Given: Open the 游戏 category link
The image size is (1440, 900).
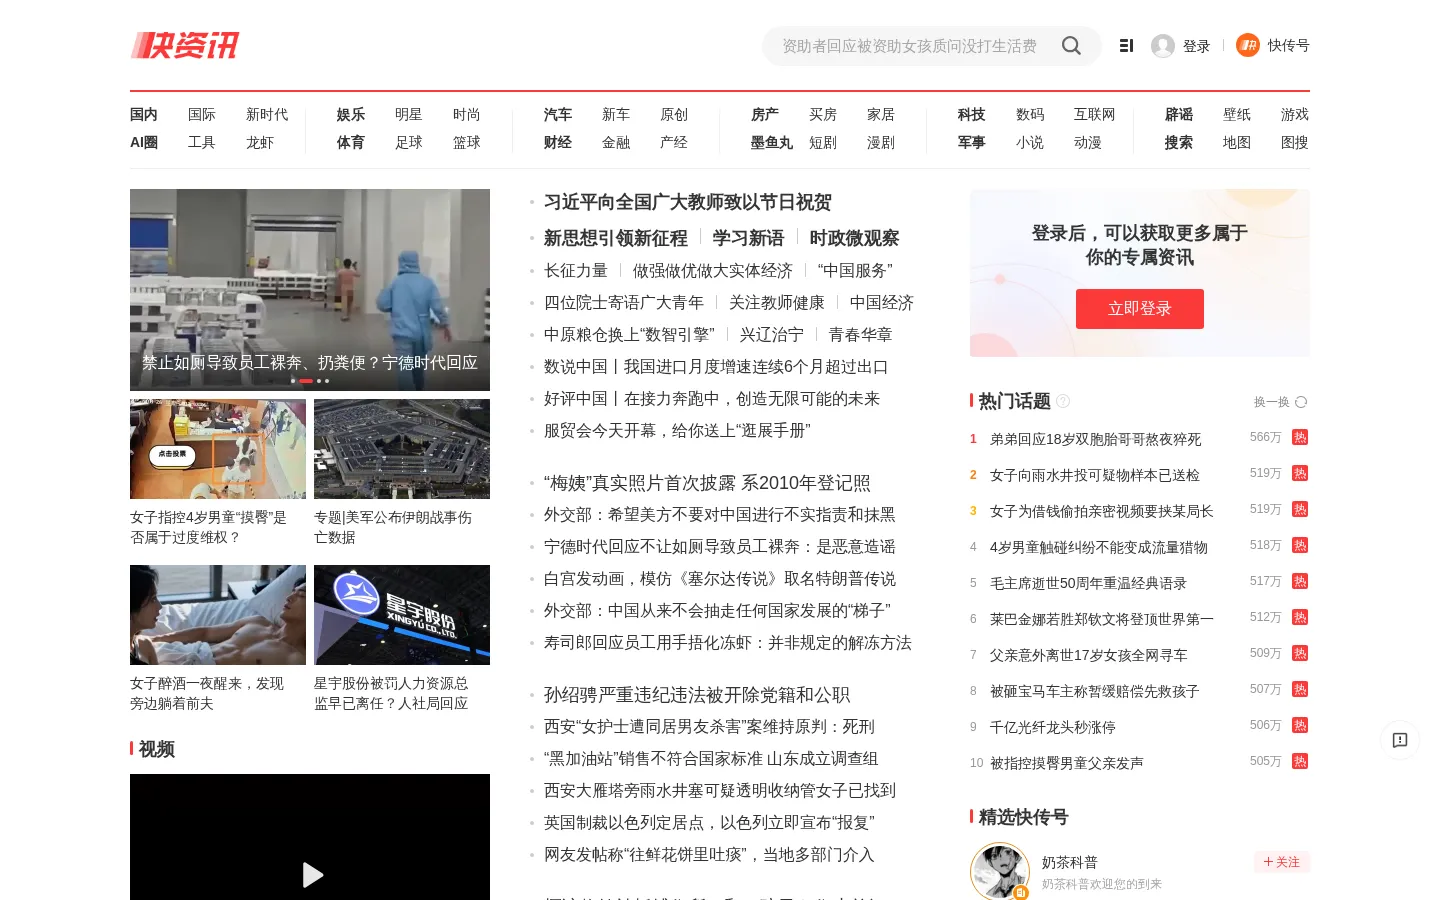Looking at the screenshot, I should click(x=1295, y=115).
